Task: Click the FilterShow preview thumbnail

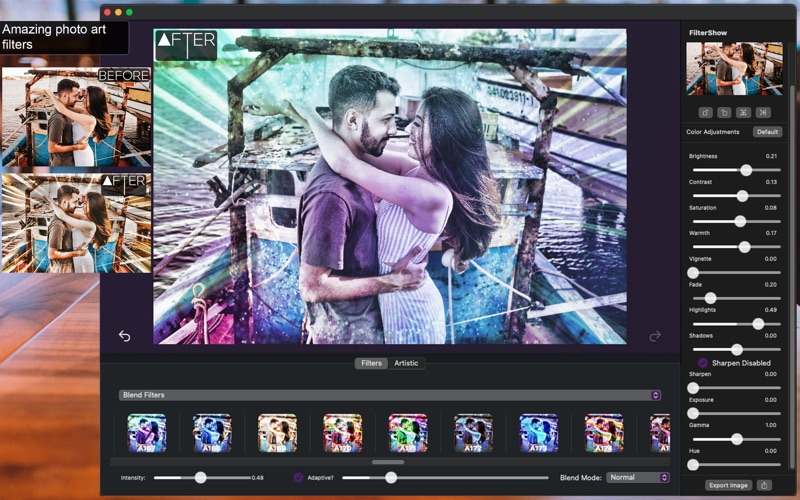Action: (x=734, y=69)
